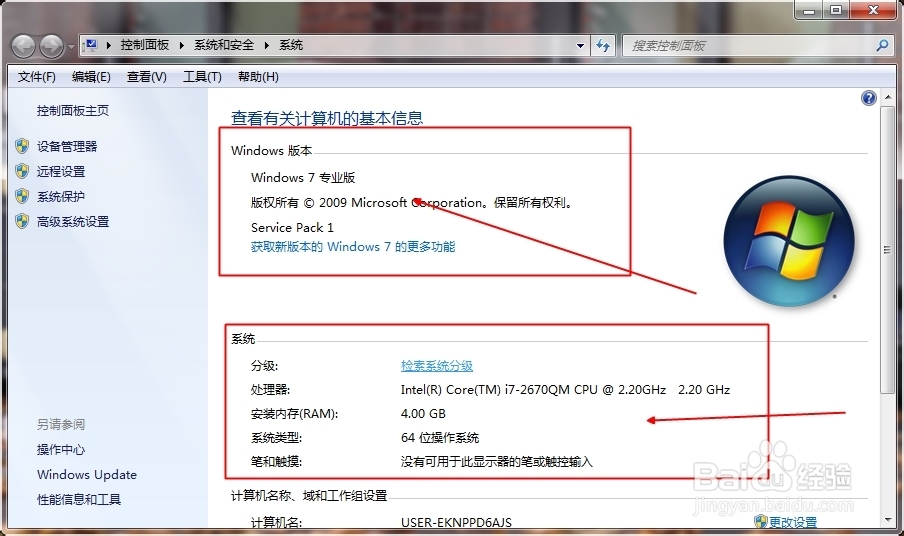The image size is (904, 536).
Task: Maximize the System window
Action: 836,10
